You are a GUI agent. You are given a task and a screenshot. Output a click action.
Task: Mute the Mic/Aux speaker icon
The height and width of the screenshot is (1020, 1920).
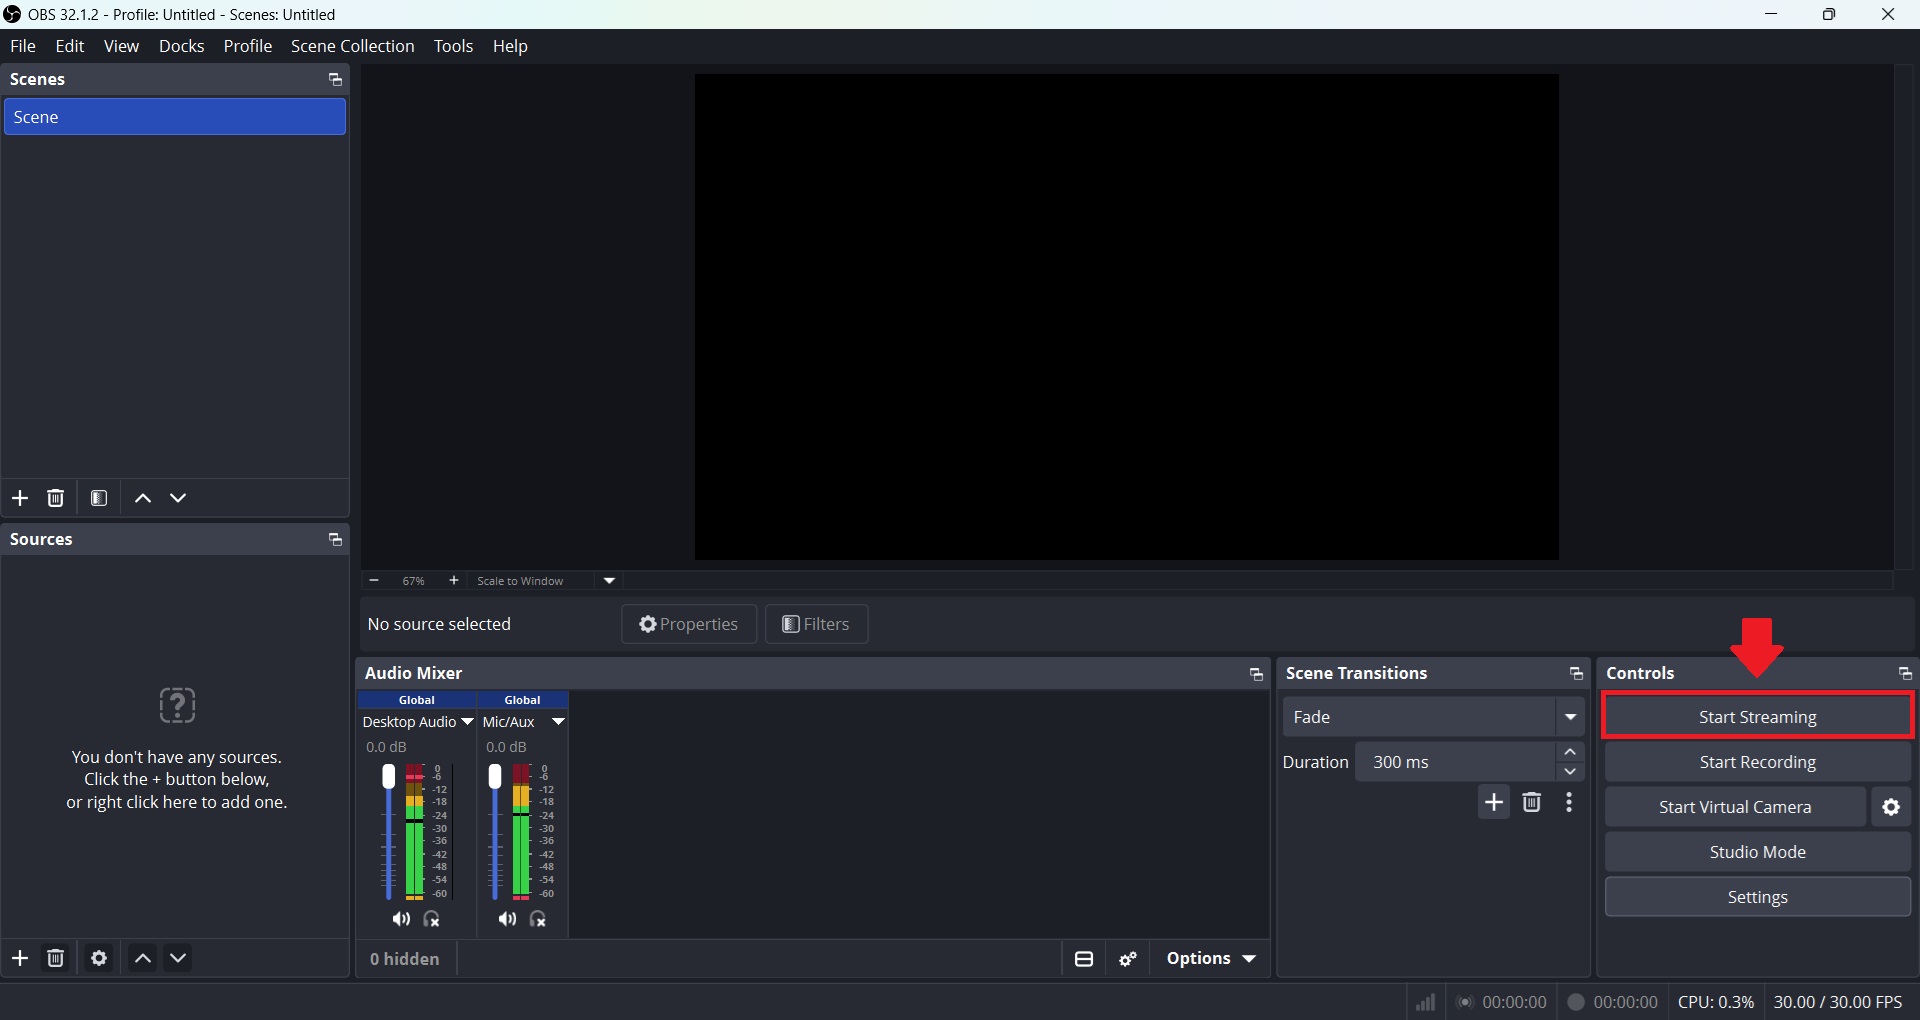coord(507,919)
